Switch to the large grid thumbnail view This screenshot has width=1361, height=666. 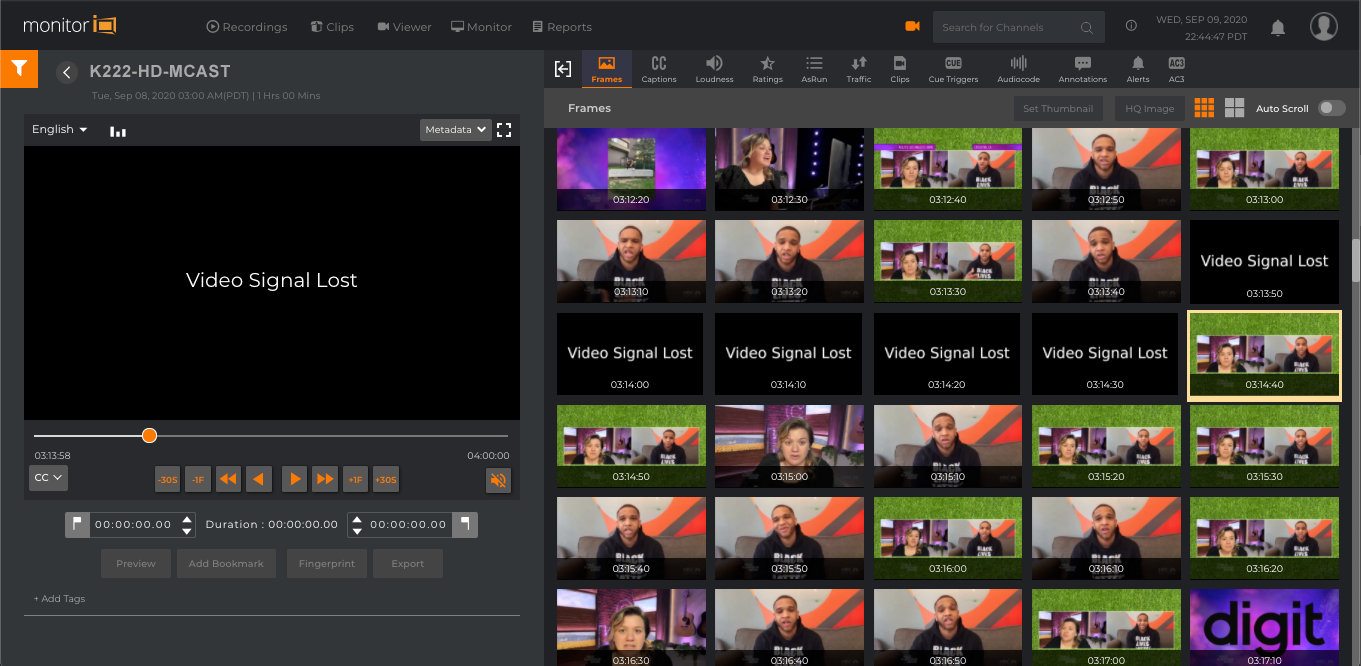1235,108
